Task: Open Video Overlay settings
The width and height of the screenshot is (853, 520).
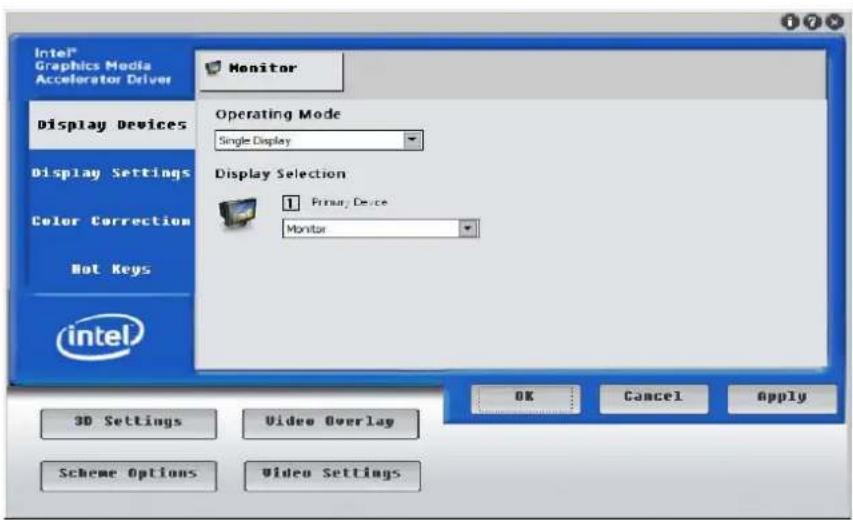Action: [x=331, y=424]
